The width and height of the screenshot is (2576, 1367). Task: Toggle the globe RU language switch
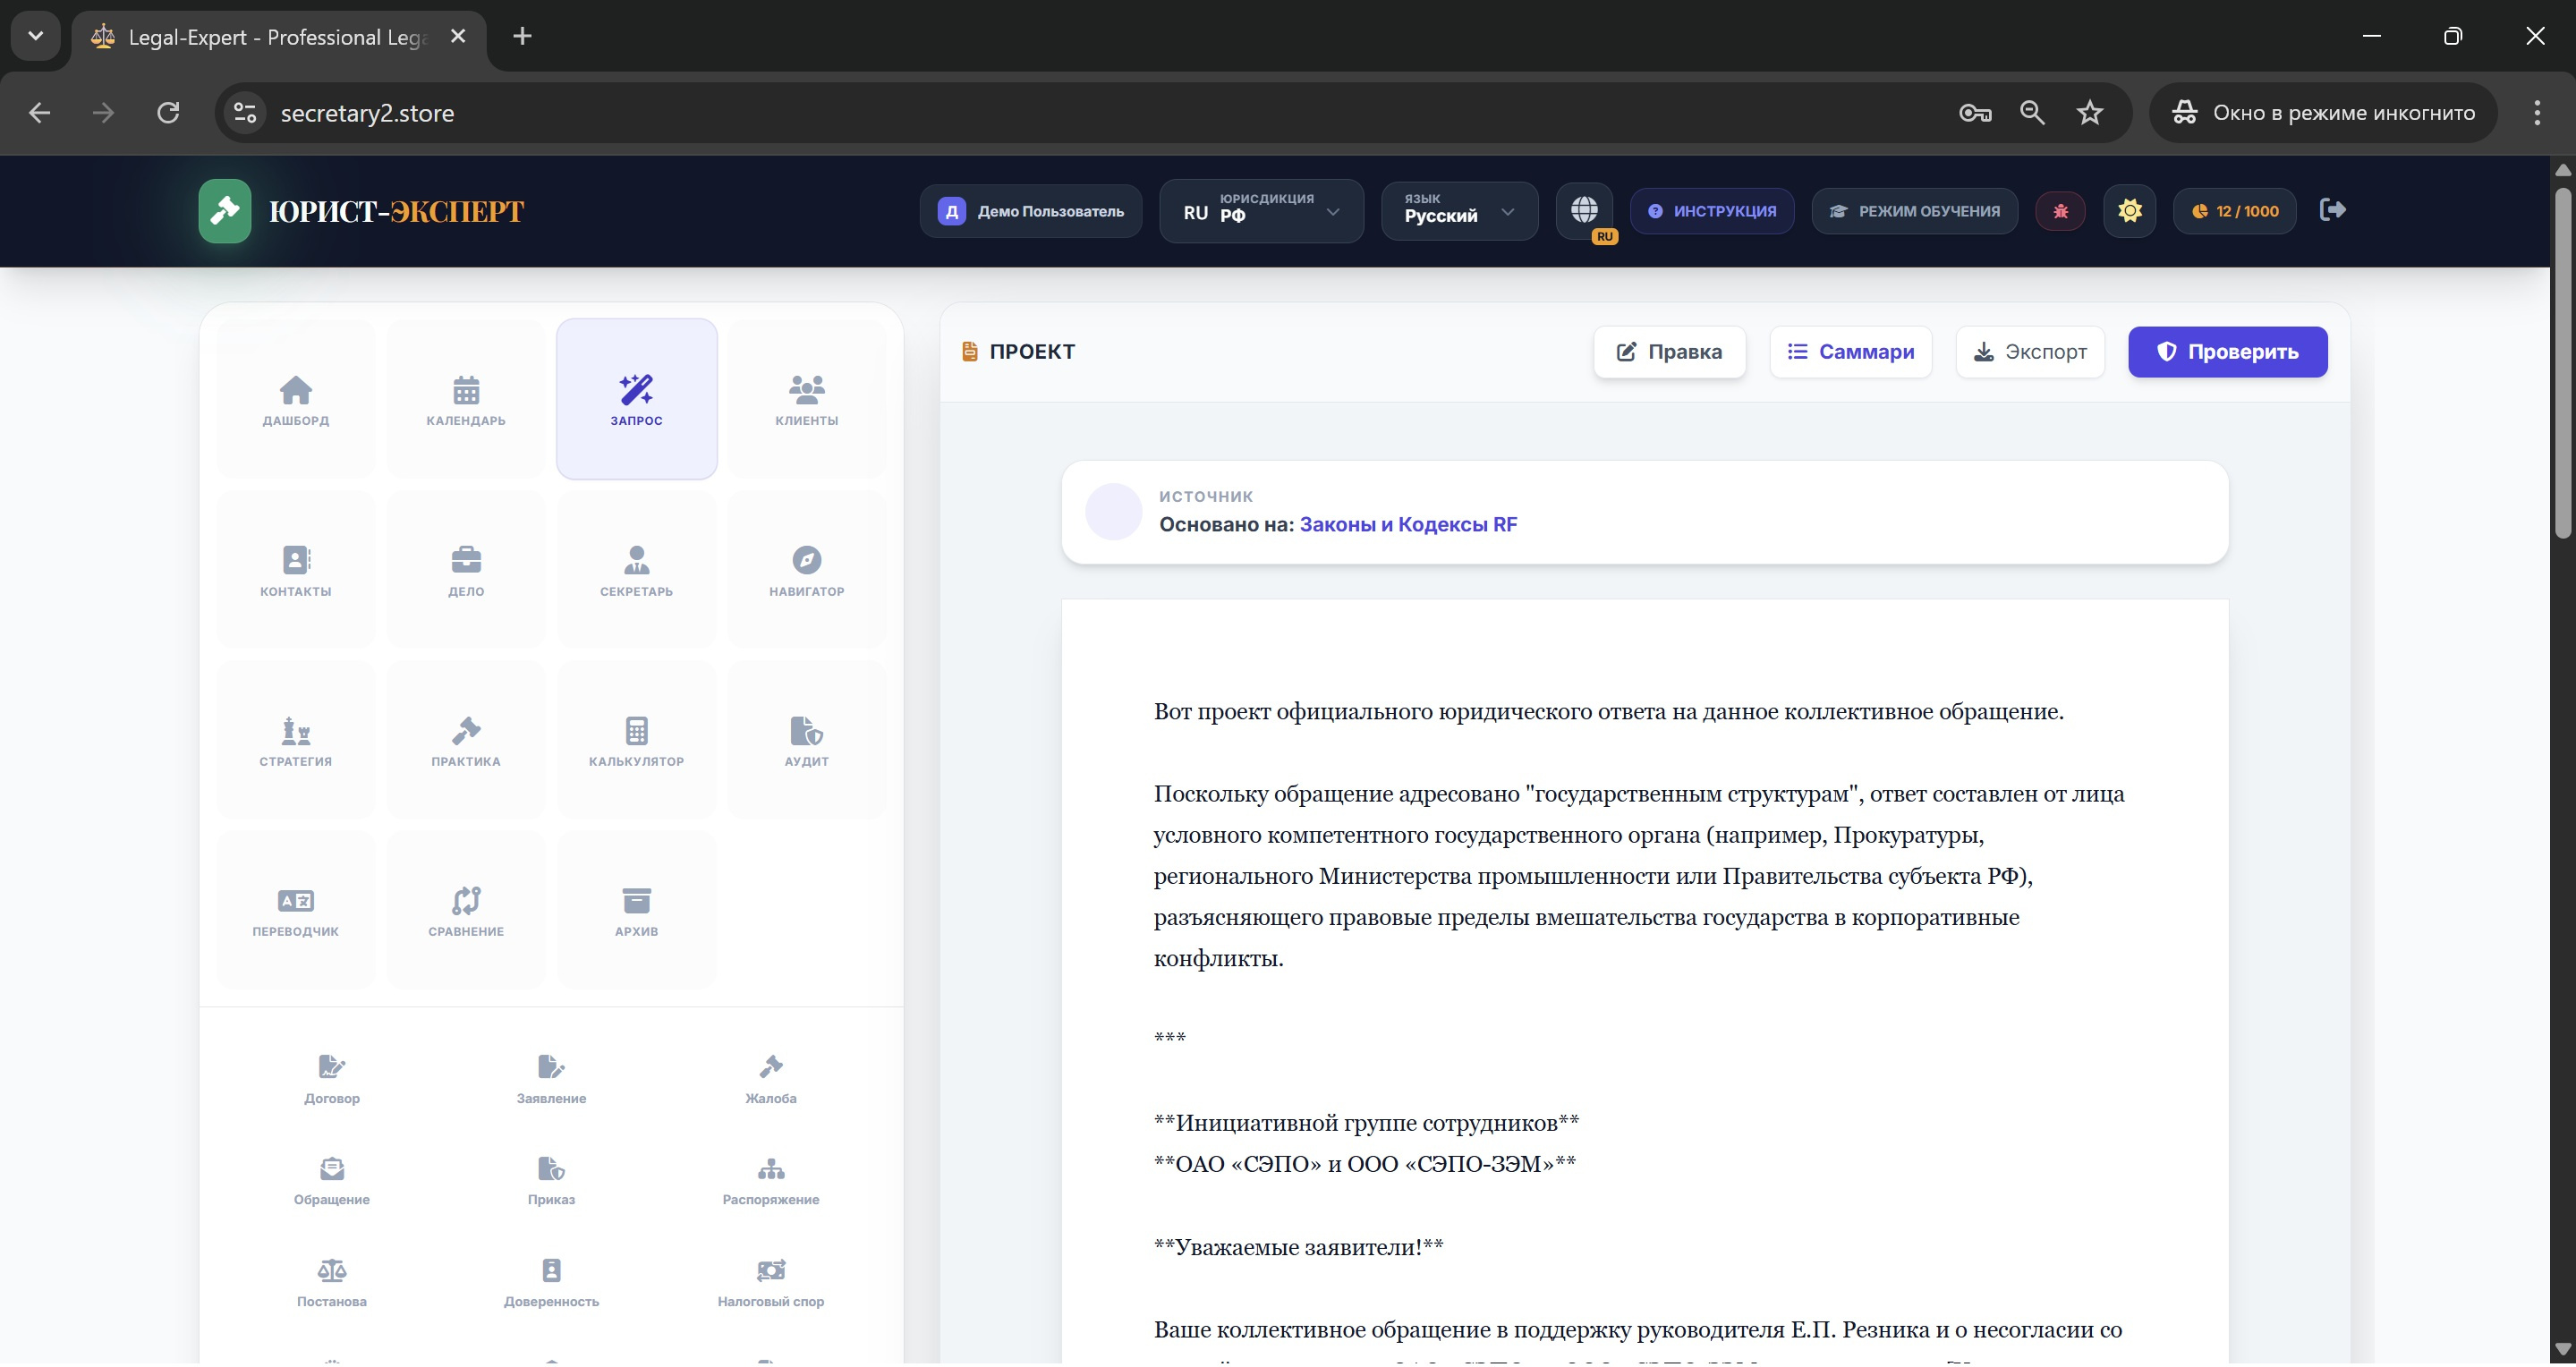pyautogui.click(x=1584, y=210)
